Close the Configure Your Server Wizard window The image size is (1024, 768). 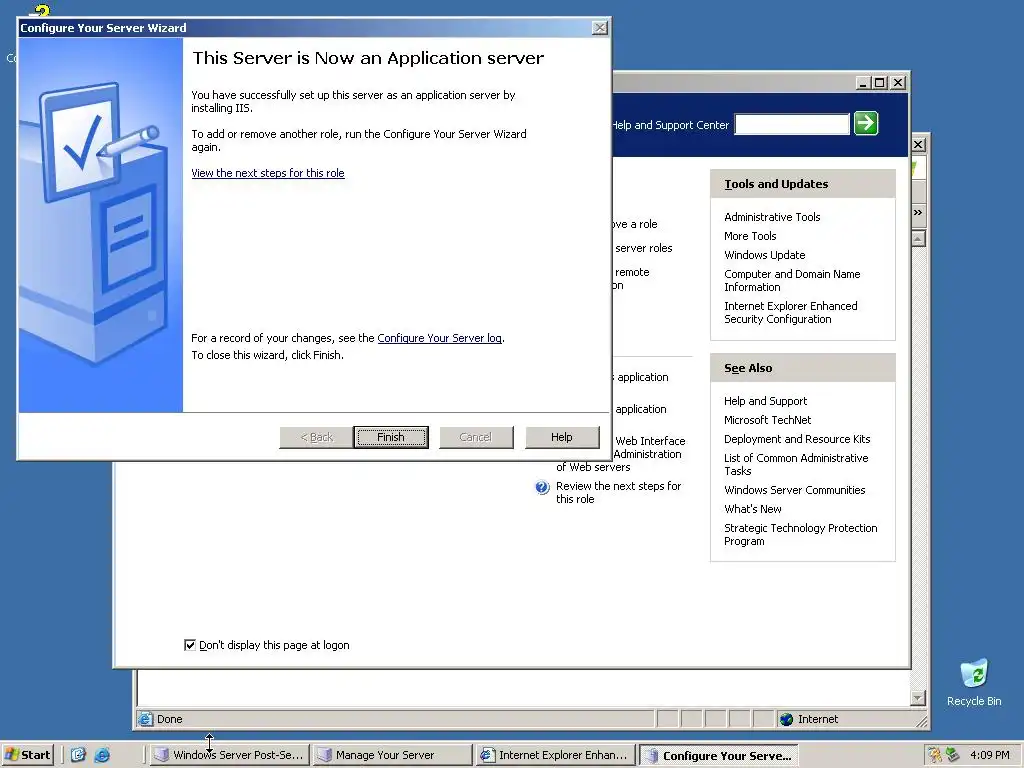point(600,27)
